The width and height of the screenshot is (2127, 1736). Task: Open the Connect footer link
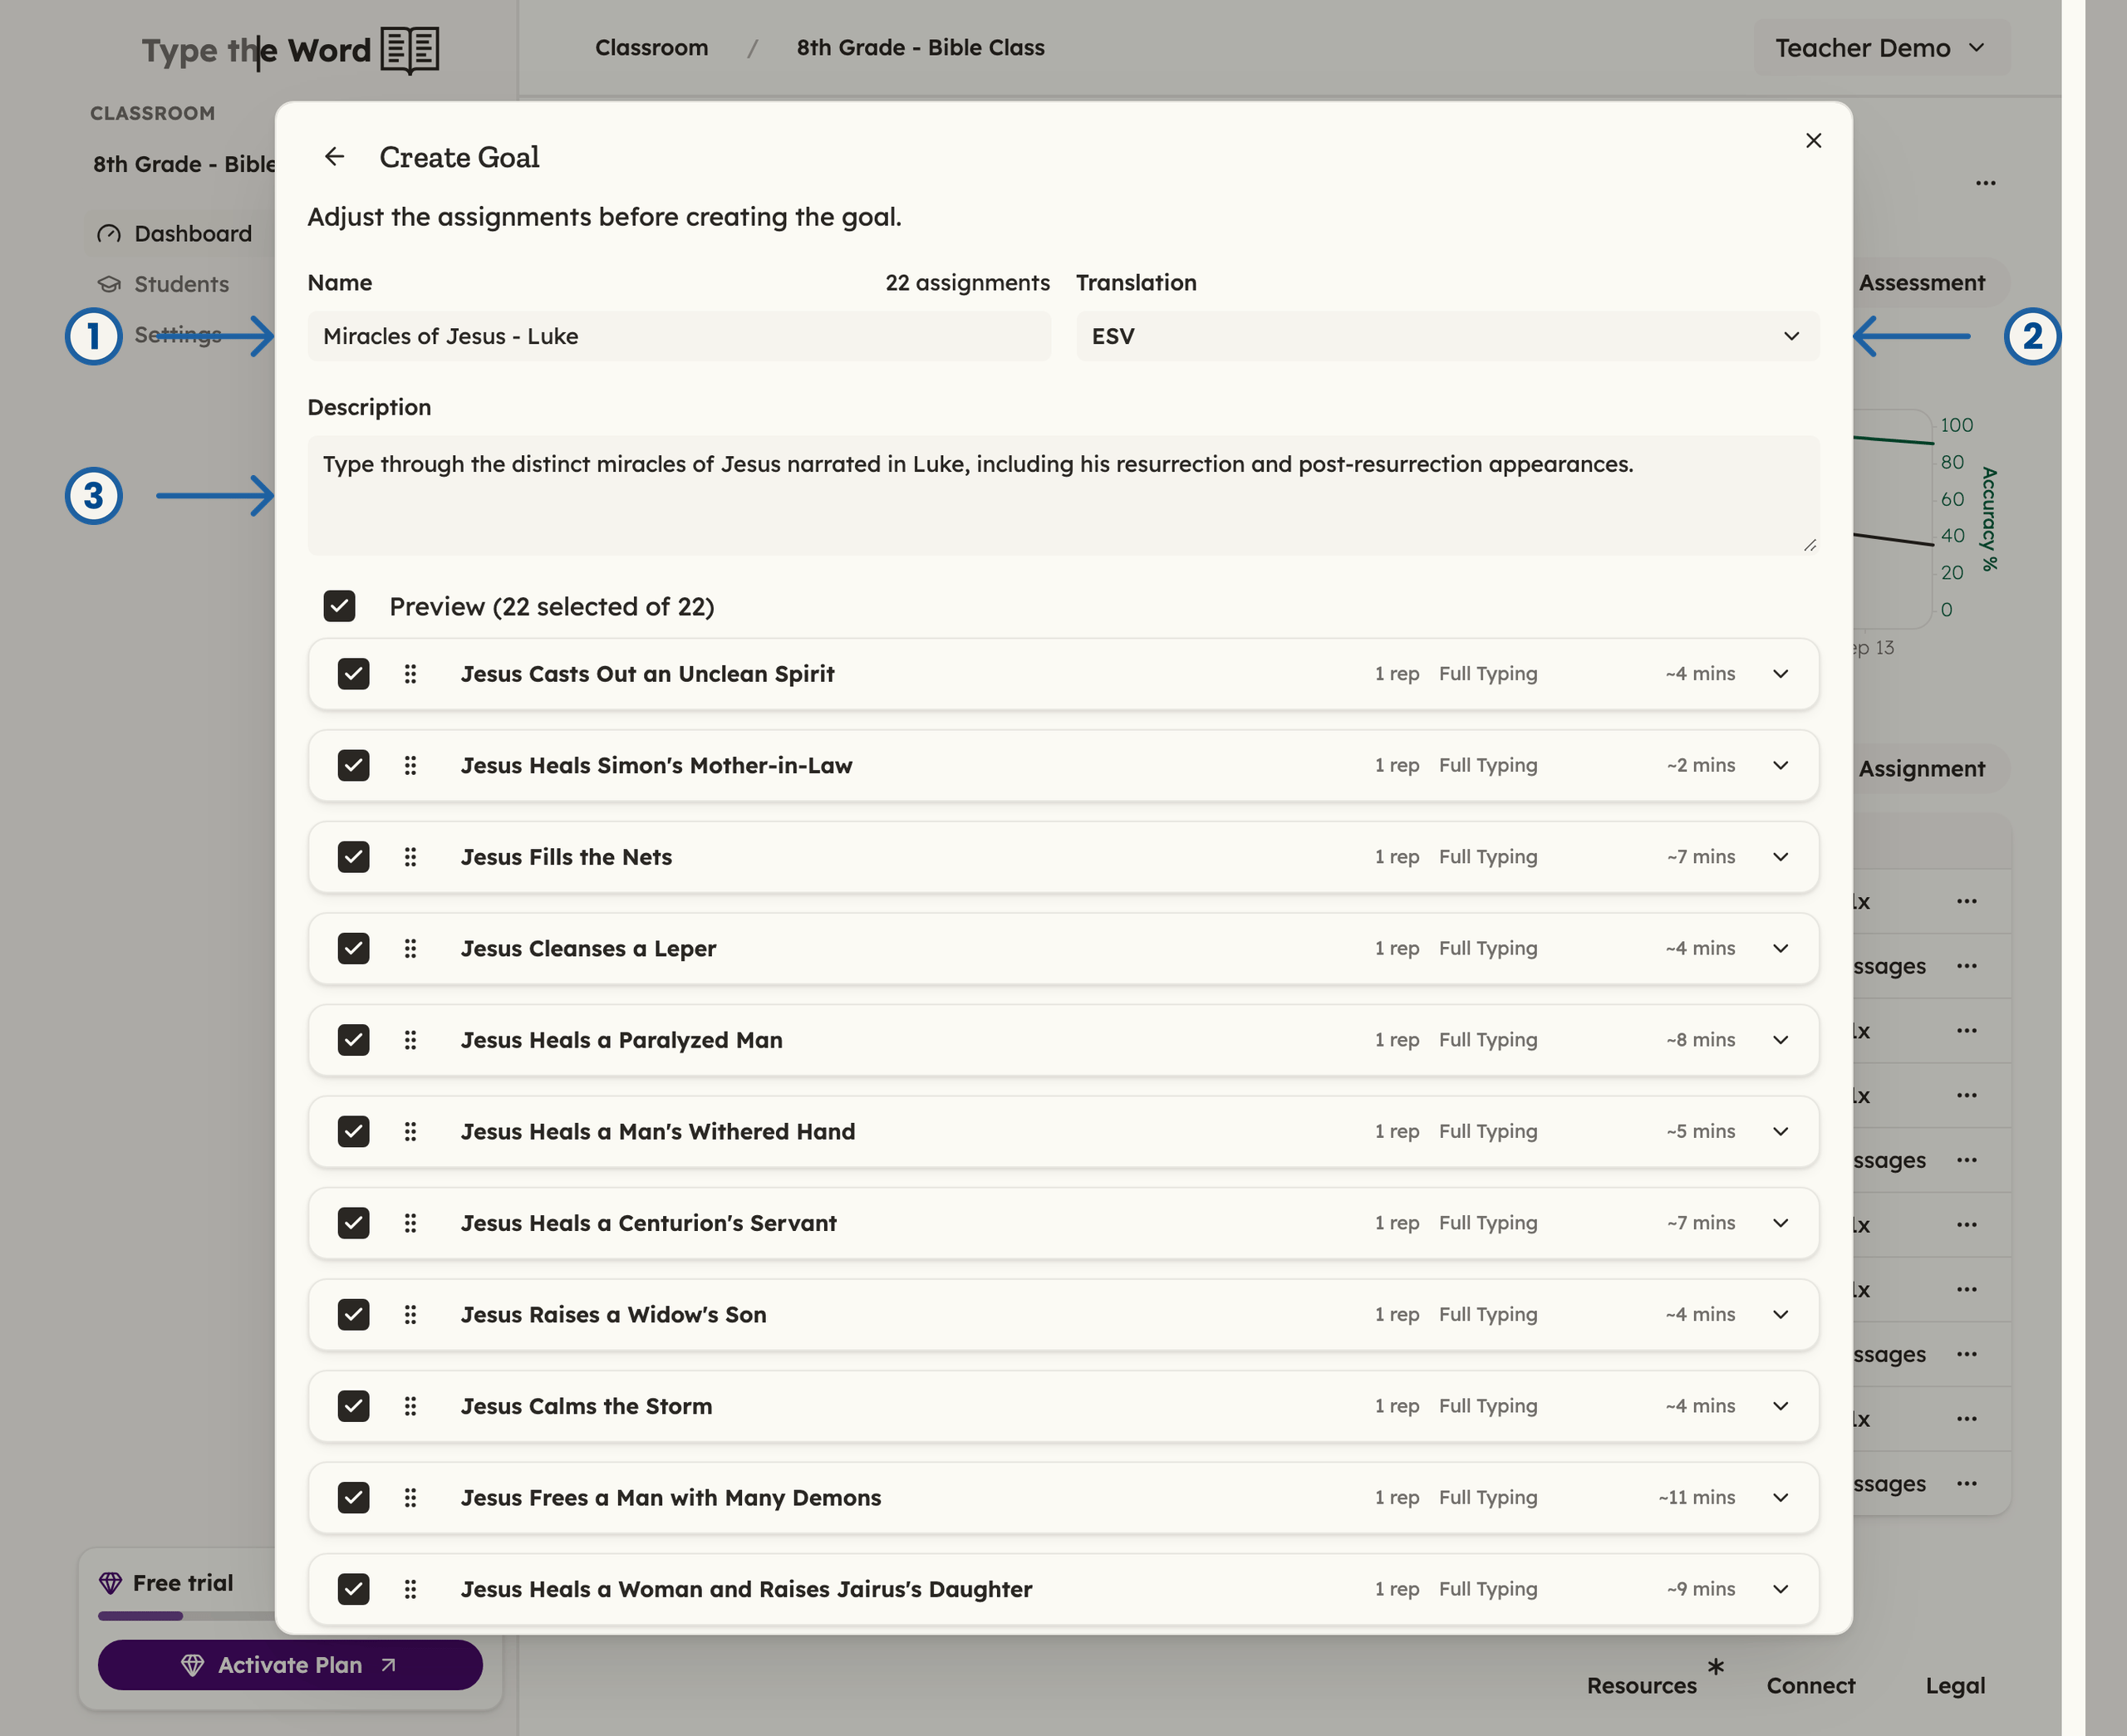[x=1810, y=1686]
